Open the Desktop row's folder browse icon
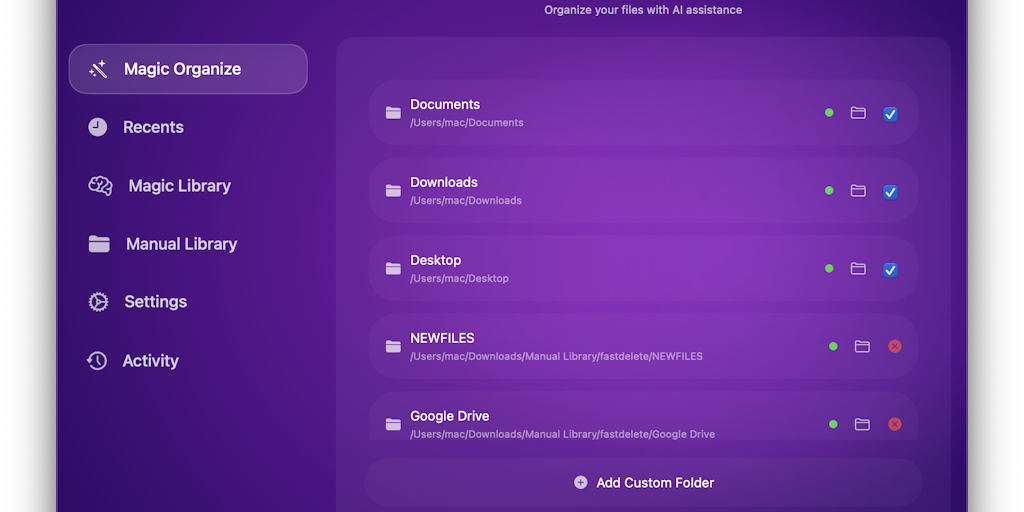This screenshot has height=512, width=1024. (x=858, y=269)
